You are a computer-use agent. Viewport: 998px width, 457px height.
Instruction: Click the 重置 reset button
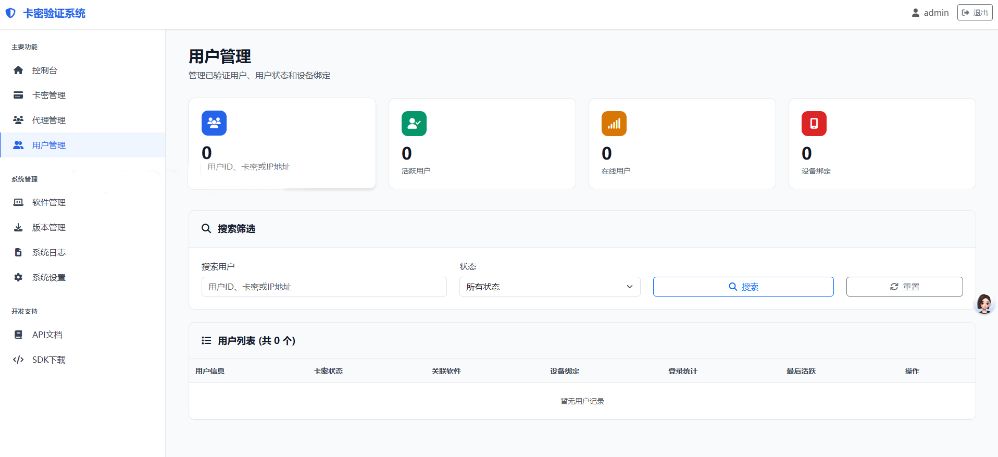pyautogui.click(x=904, y=287)
